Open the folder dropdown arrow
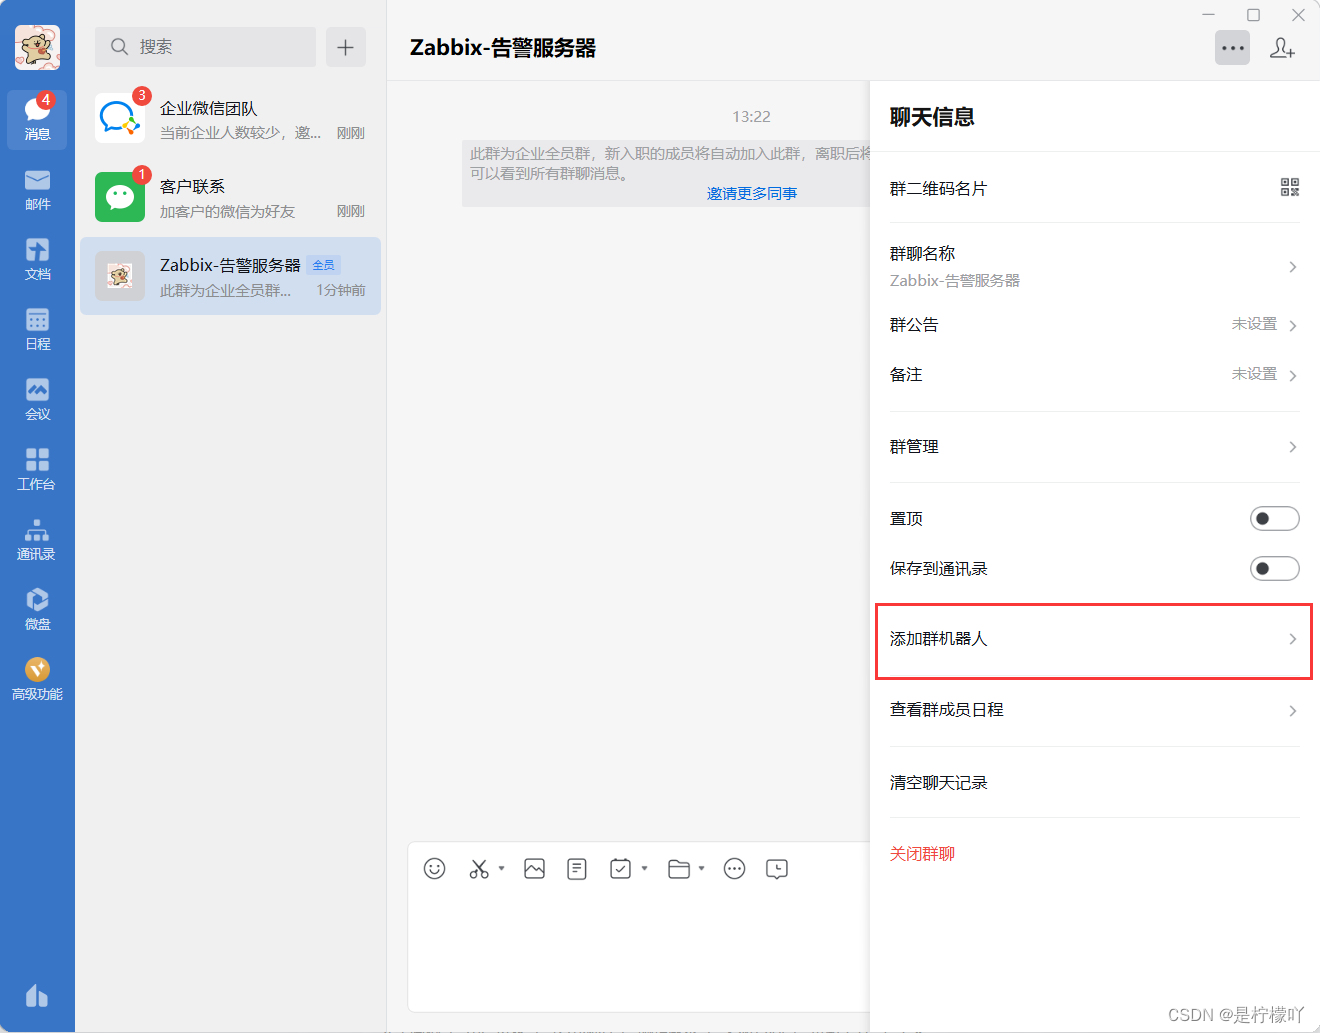The width and height of the screenshot is (1320, 1033). (x=702, y=868)
